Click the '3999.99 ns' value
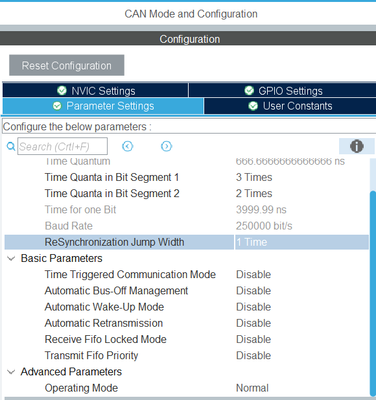The width and height of the screenshot is (376, 400). pos(261,210)
